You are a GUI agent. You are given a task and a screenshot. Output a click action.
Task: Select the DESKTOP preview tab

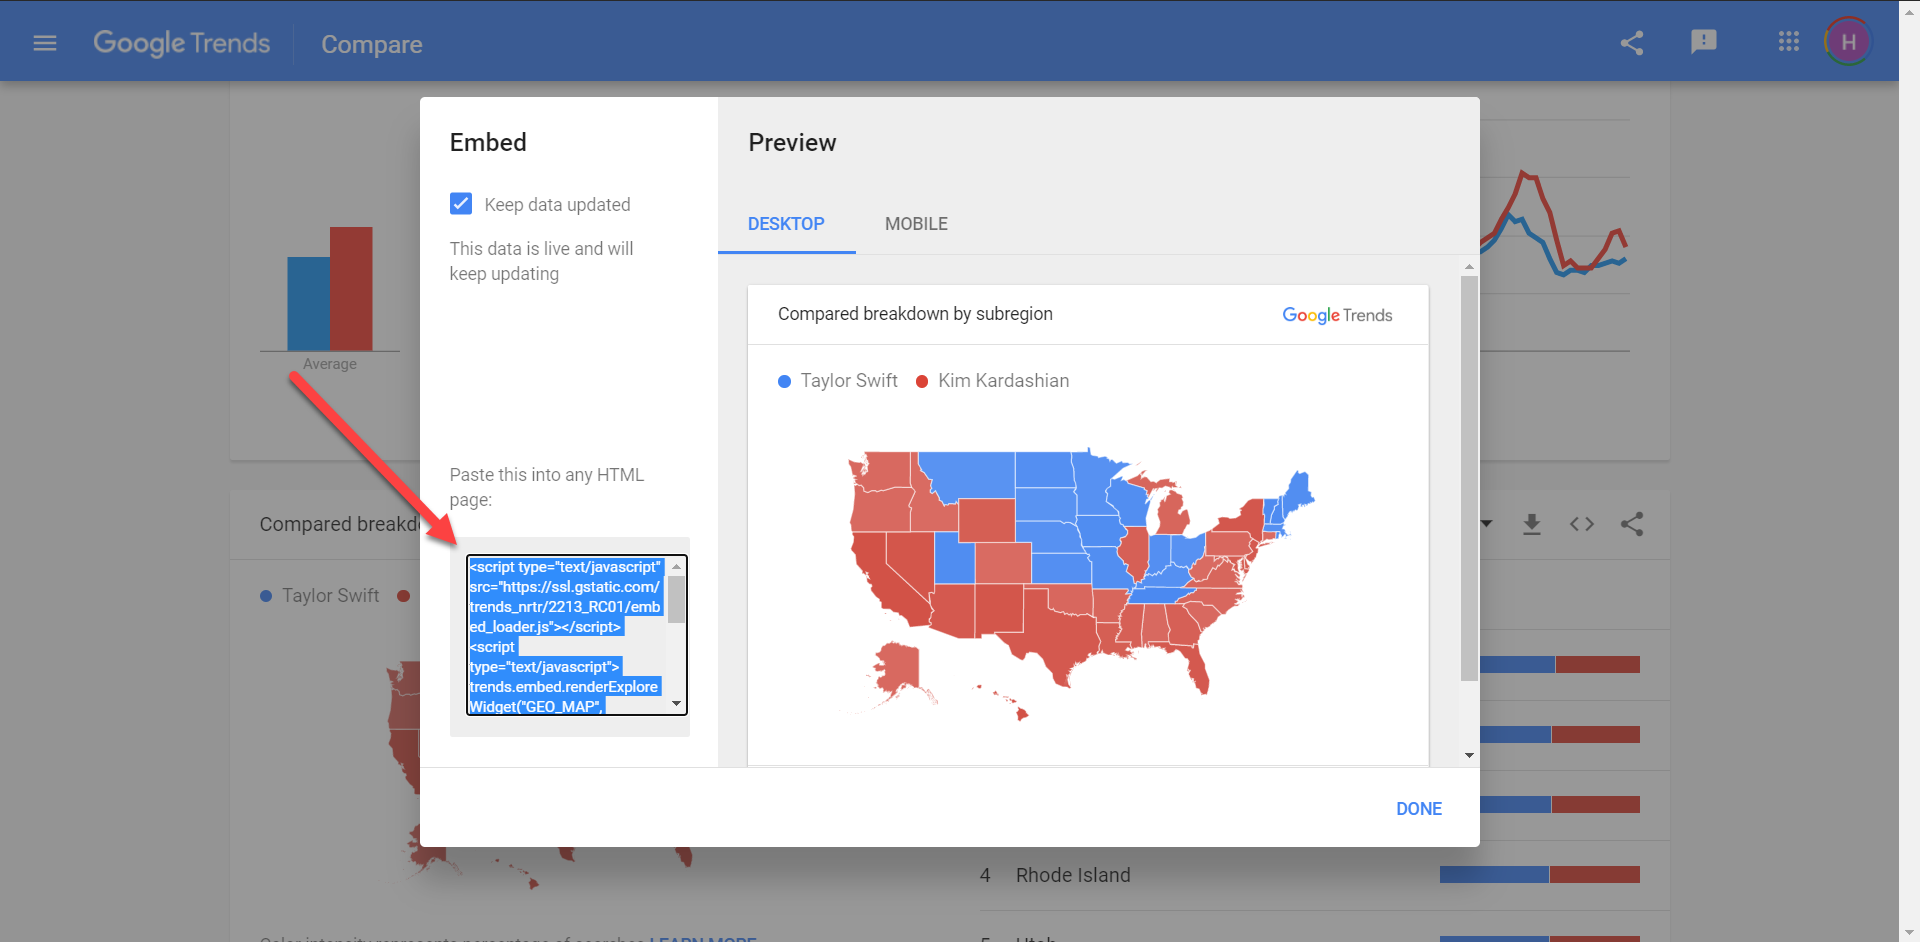786,224
